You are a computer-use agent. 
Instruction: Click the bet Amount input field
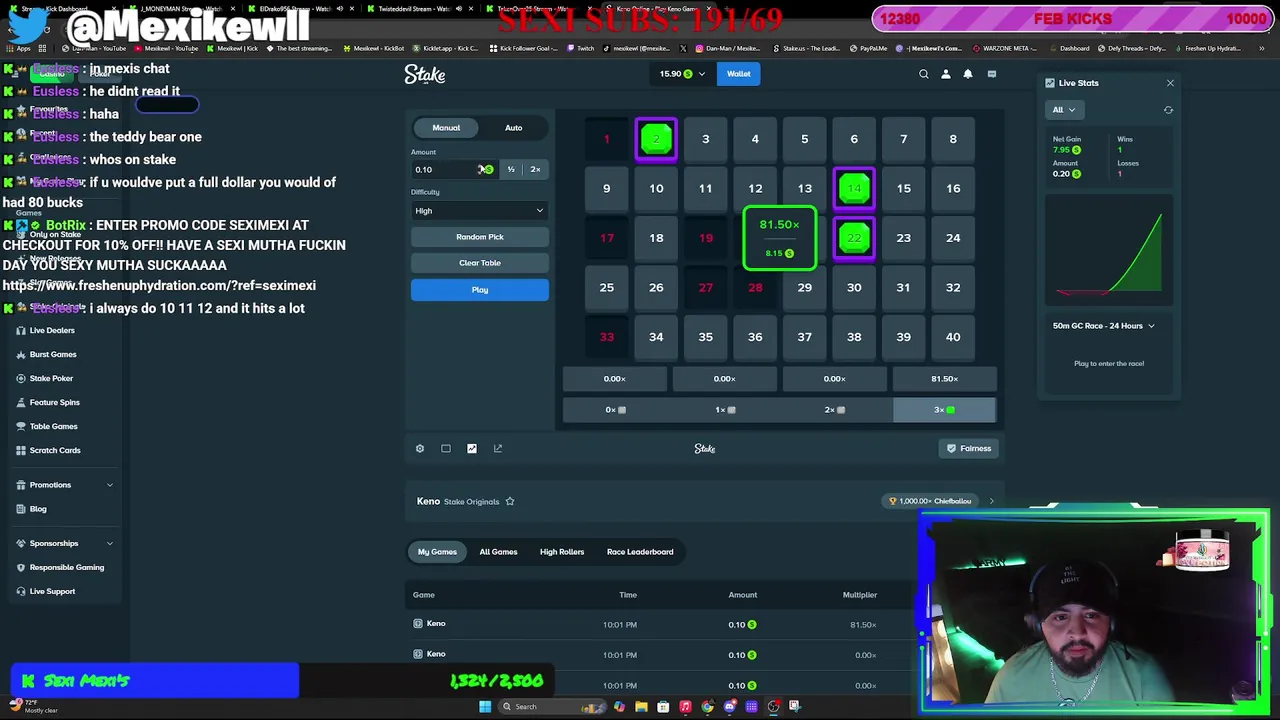[x=454, y=170]
